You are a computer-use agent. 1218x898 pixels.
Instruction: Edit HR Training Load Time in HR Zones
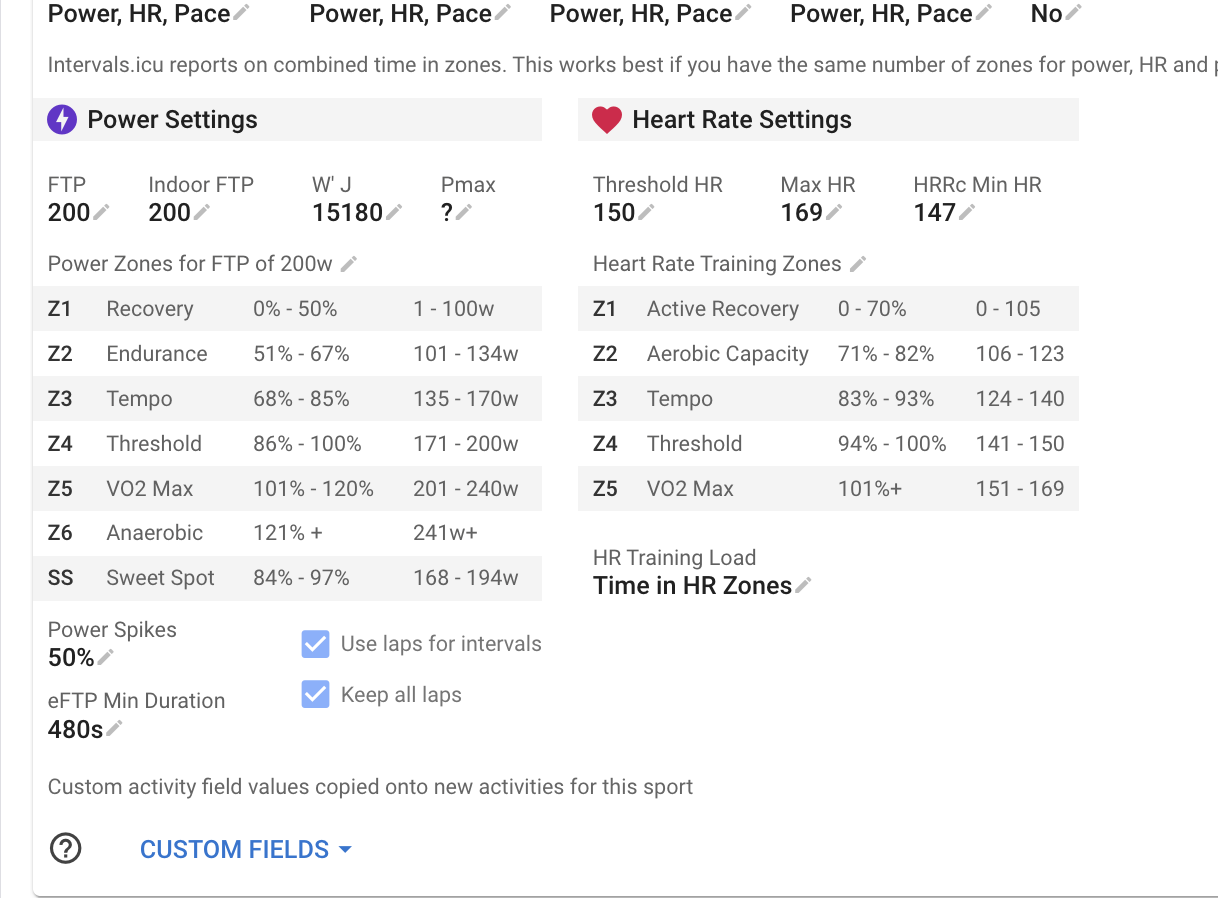coord(803,585)
